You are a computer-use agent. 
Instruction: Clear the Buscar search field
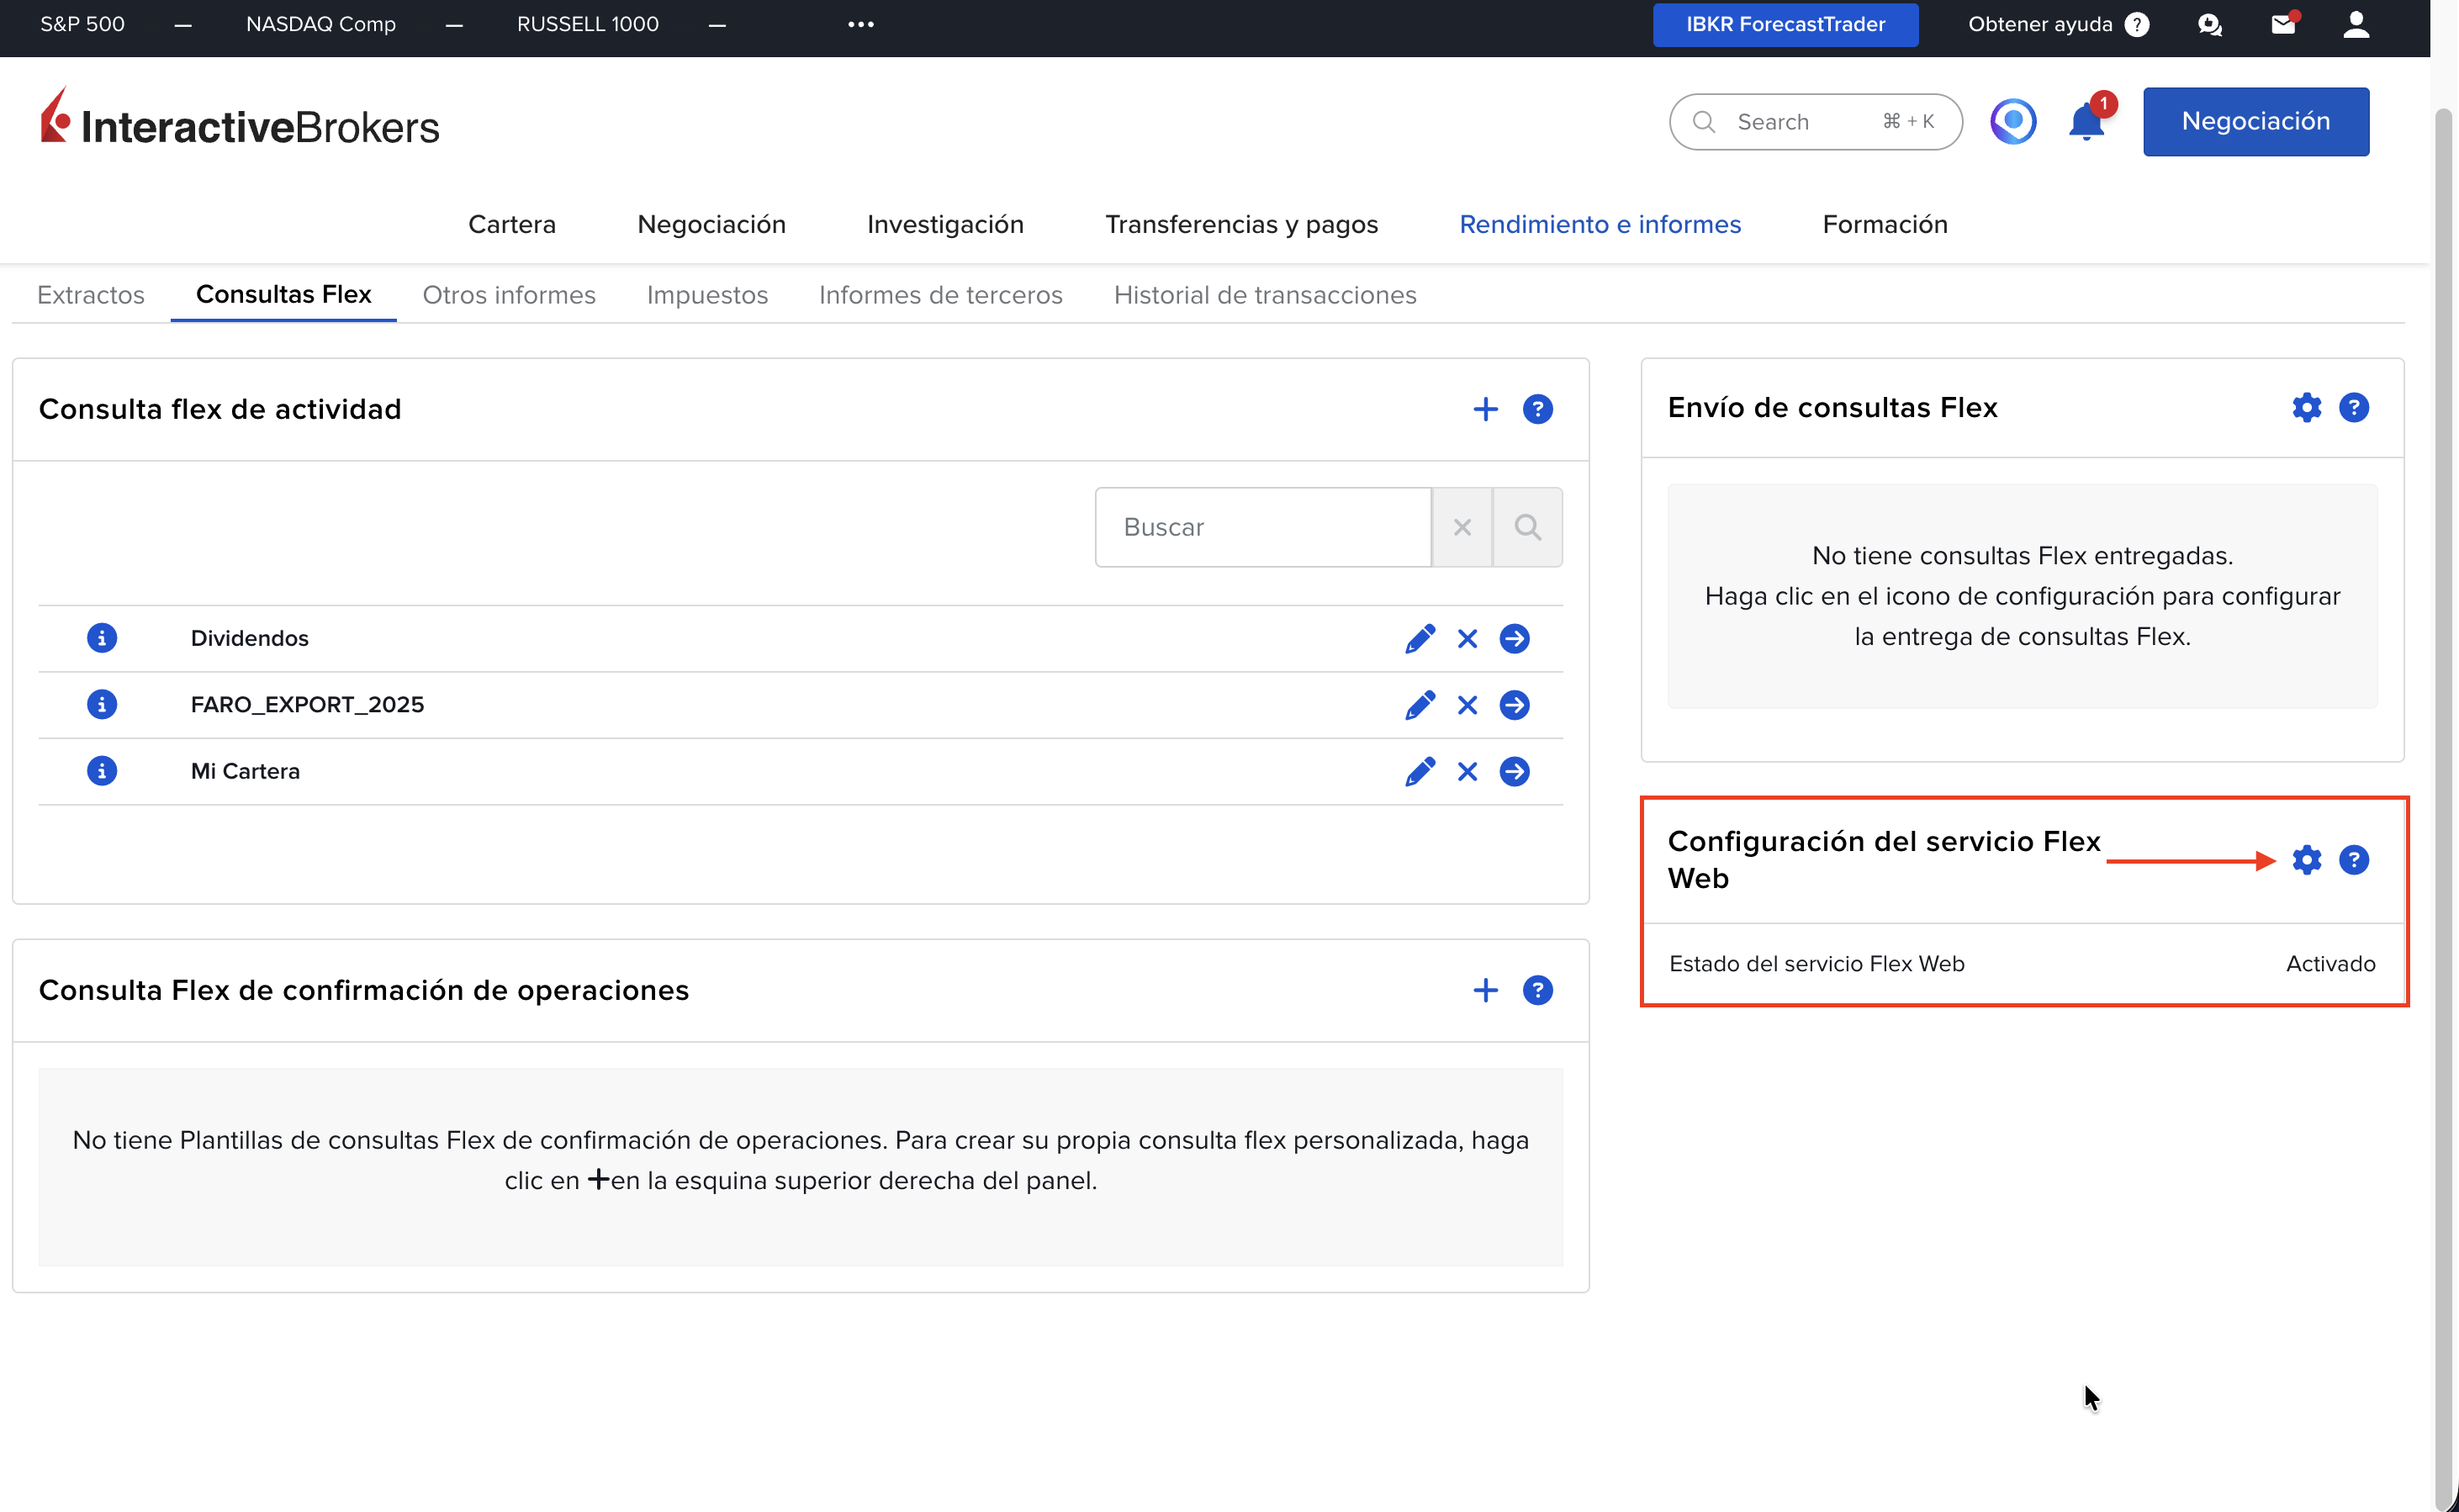[x=1462, y=527]
